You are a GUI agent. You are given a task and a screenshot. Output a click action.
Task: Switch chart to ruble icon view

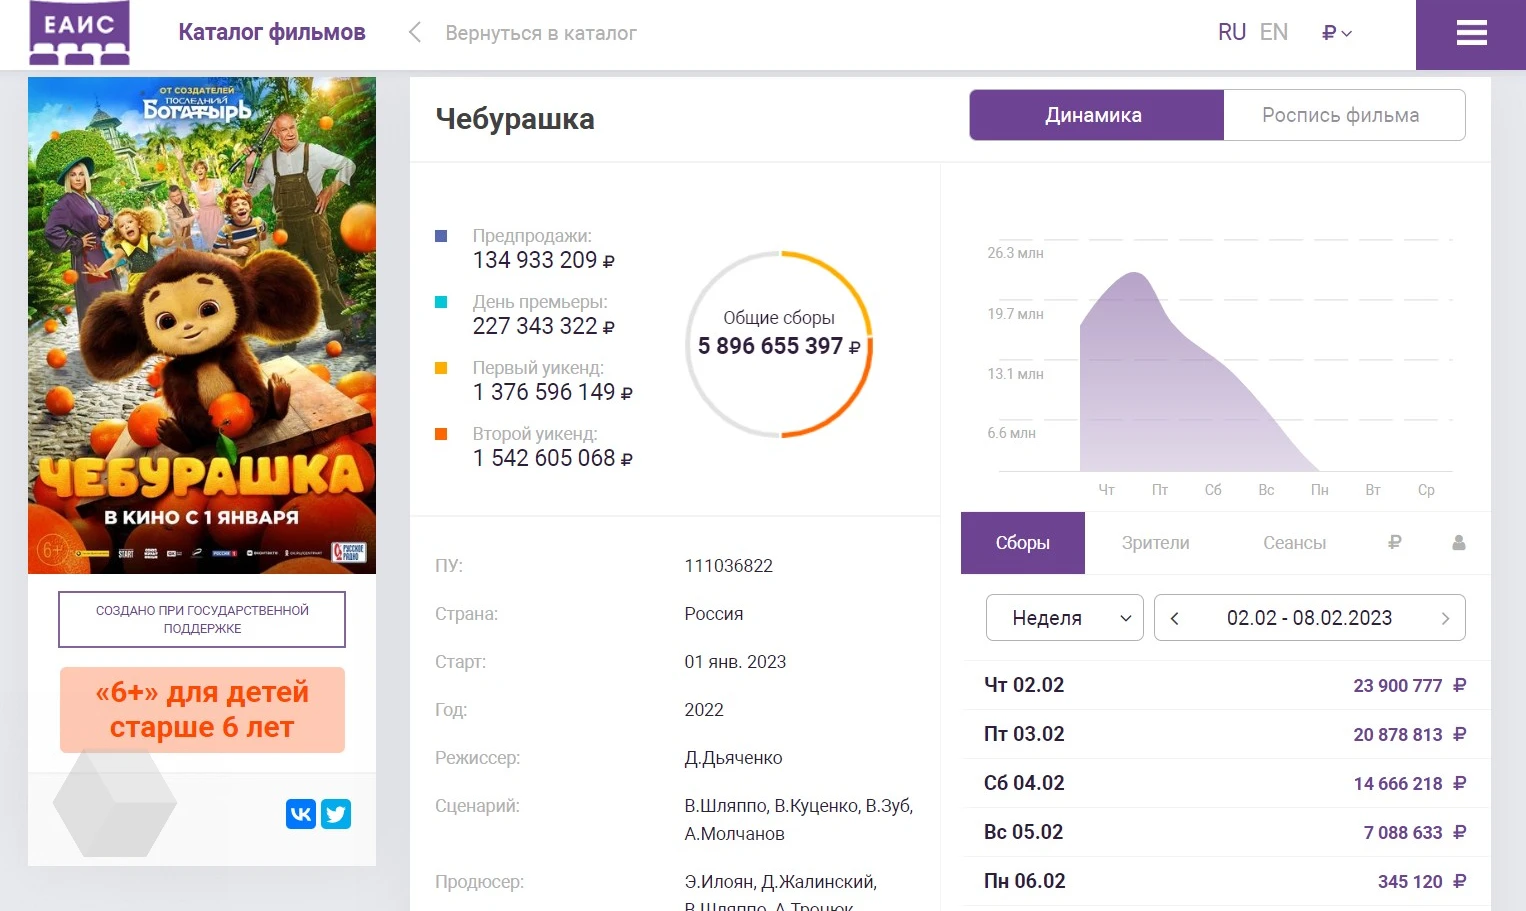(1394, 543)
